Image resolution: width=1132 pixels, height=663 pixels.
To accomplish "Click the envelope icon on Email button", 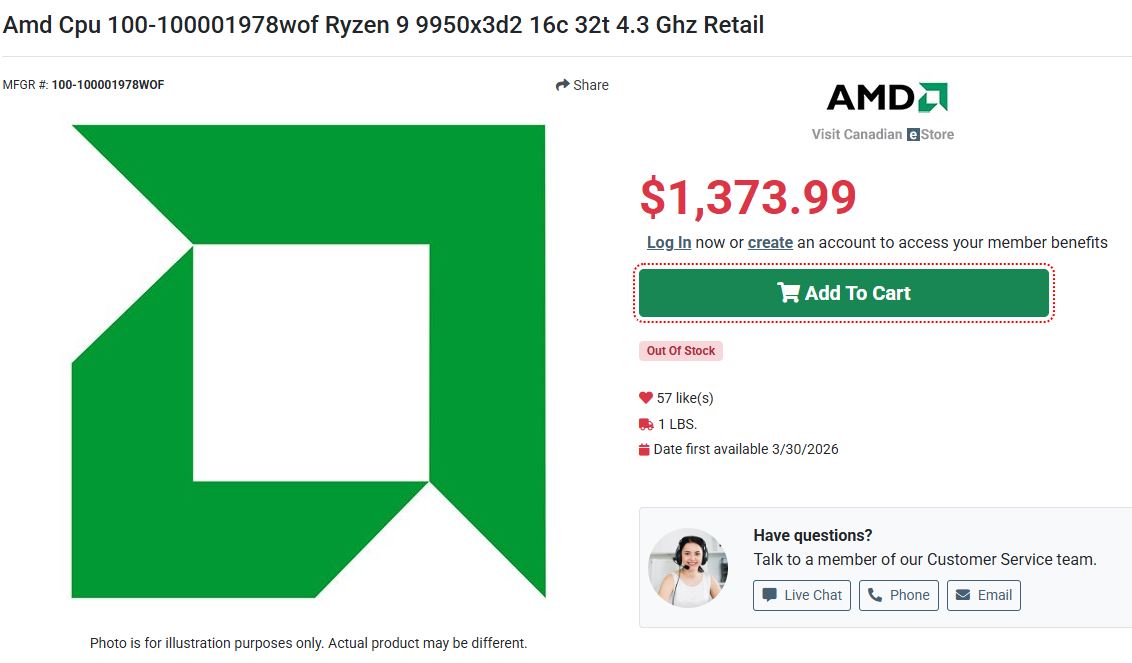I will (x=961, y=594).
